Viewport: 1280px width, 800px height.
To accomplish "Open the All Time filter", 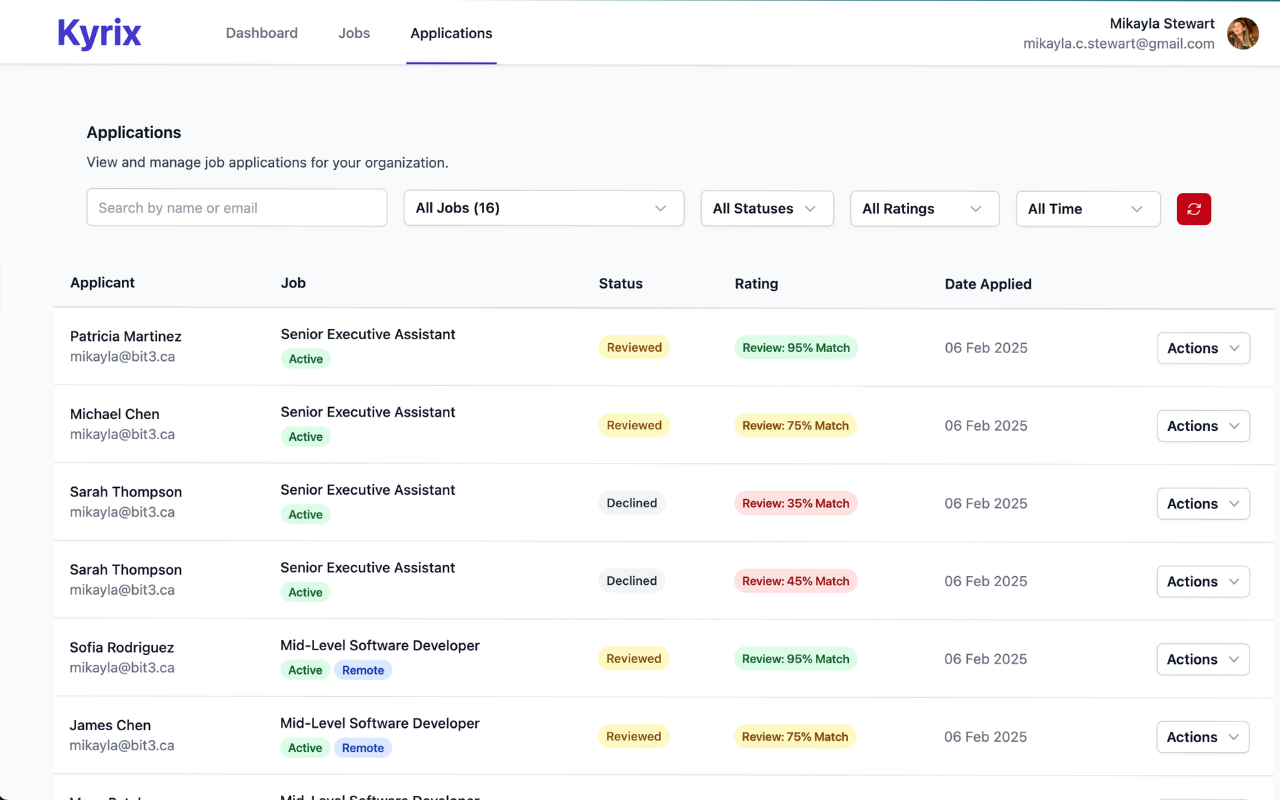I will tap(1088, 208).
